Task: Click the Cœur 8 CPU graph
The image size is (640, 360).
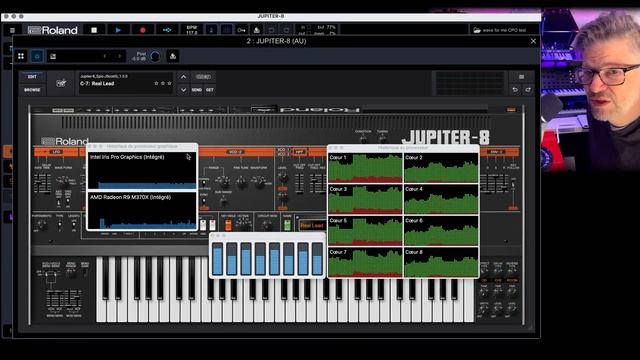Action: (441, 262)
